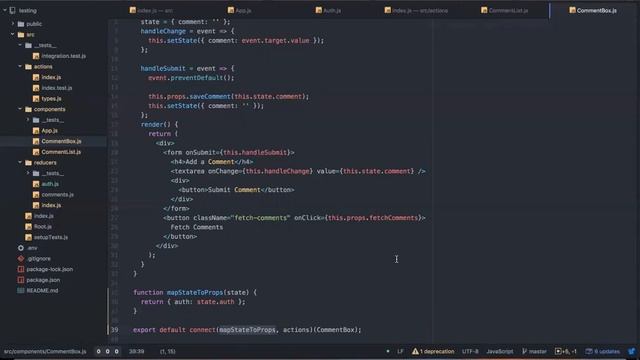Viewport: 640px width, 360px height.
Task: Click the Submit Comment button line in code
Action: 236,190
